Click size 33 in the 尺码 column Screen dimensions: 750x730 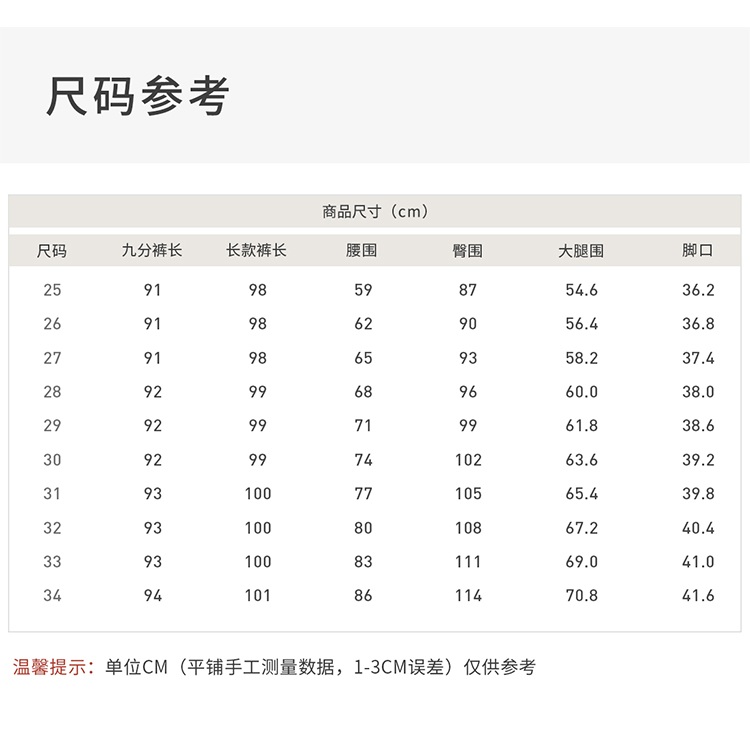(x=52, y=562)
